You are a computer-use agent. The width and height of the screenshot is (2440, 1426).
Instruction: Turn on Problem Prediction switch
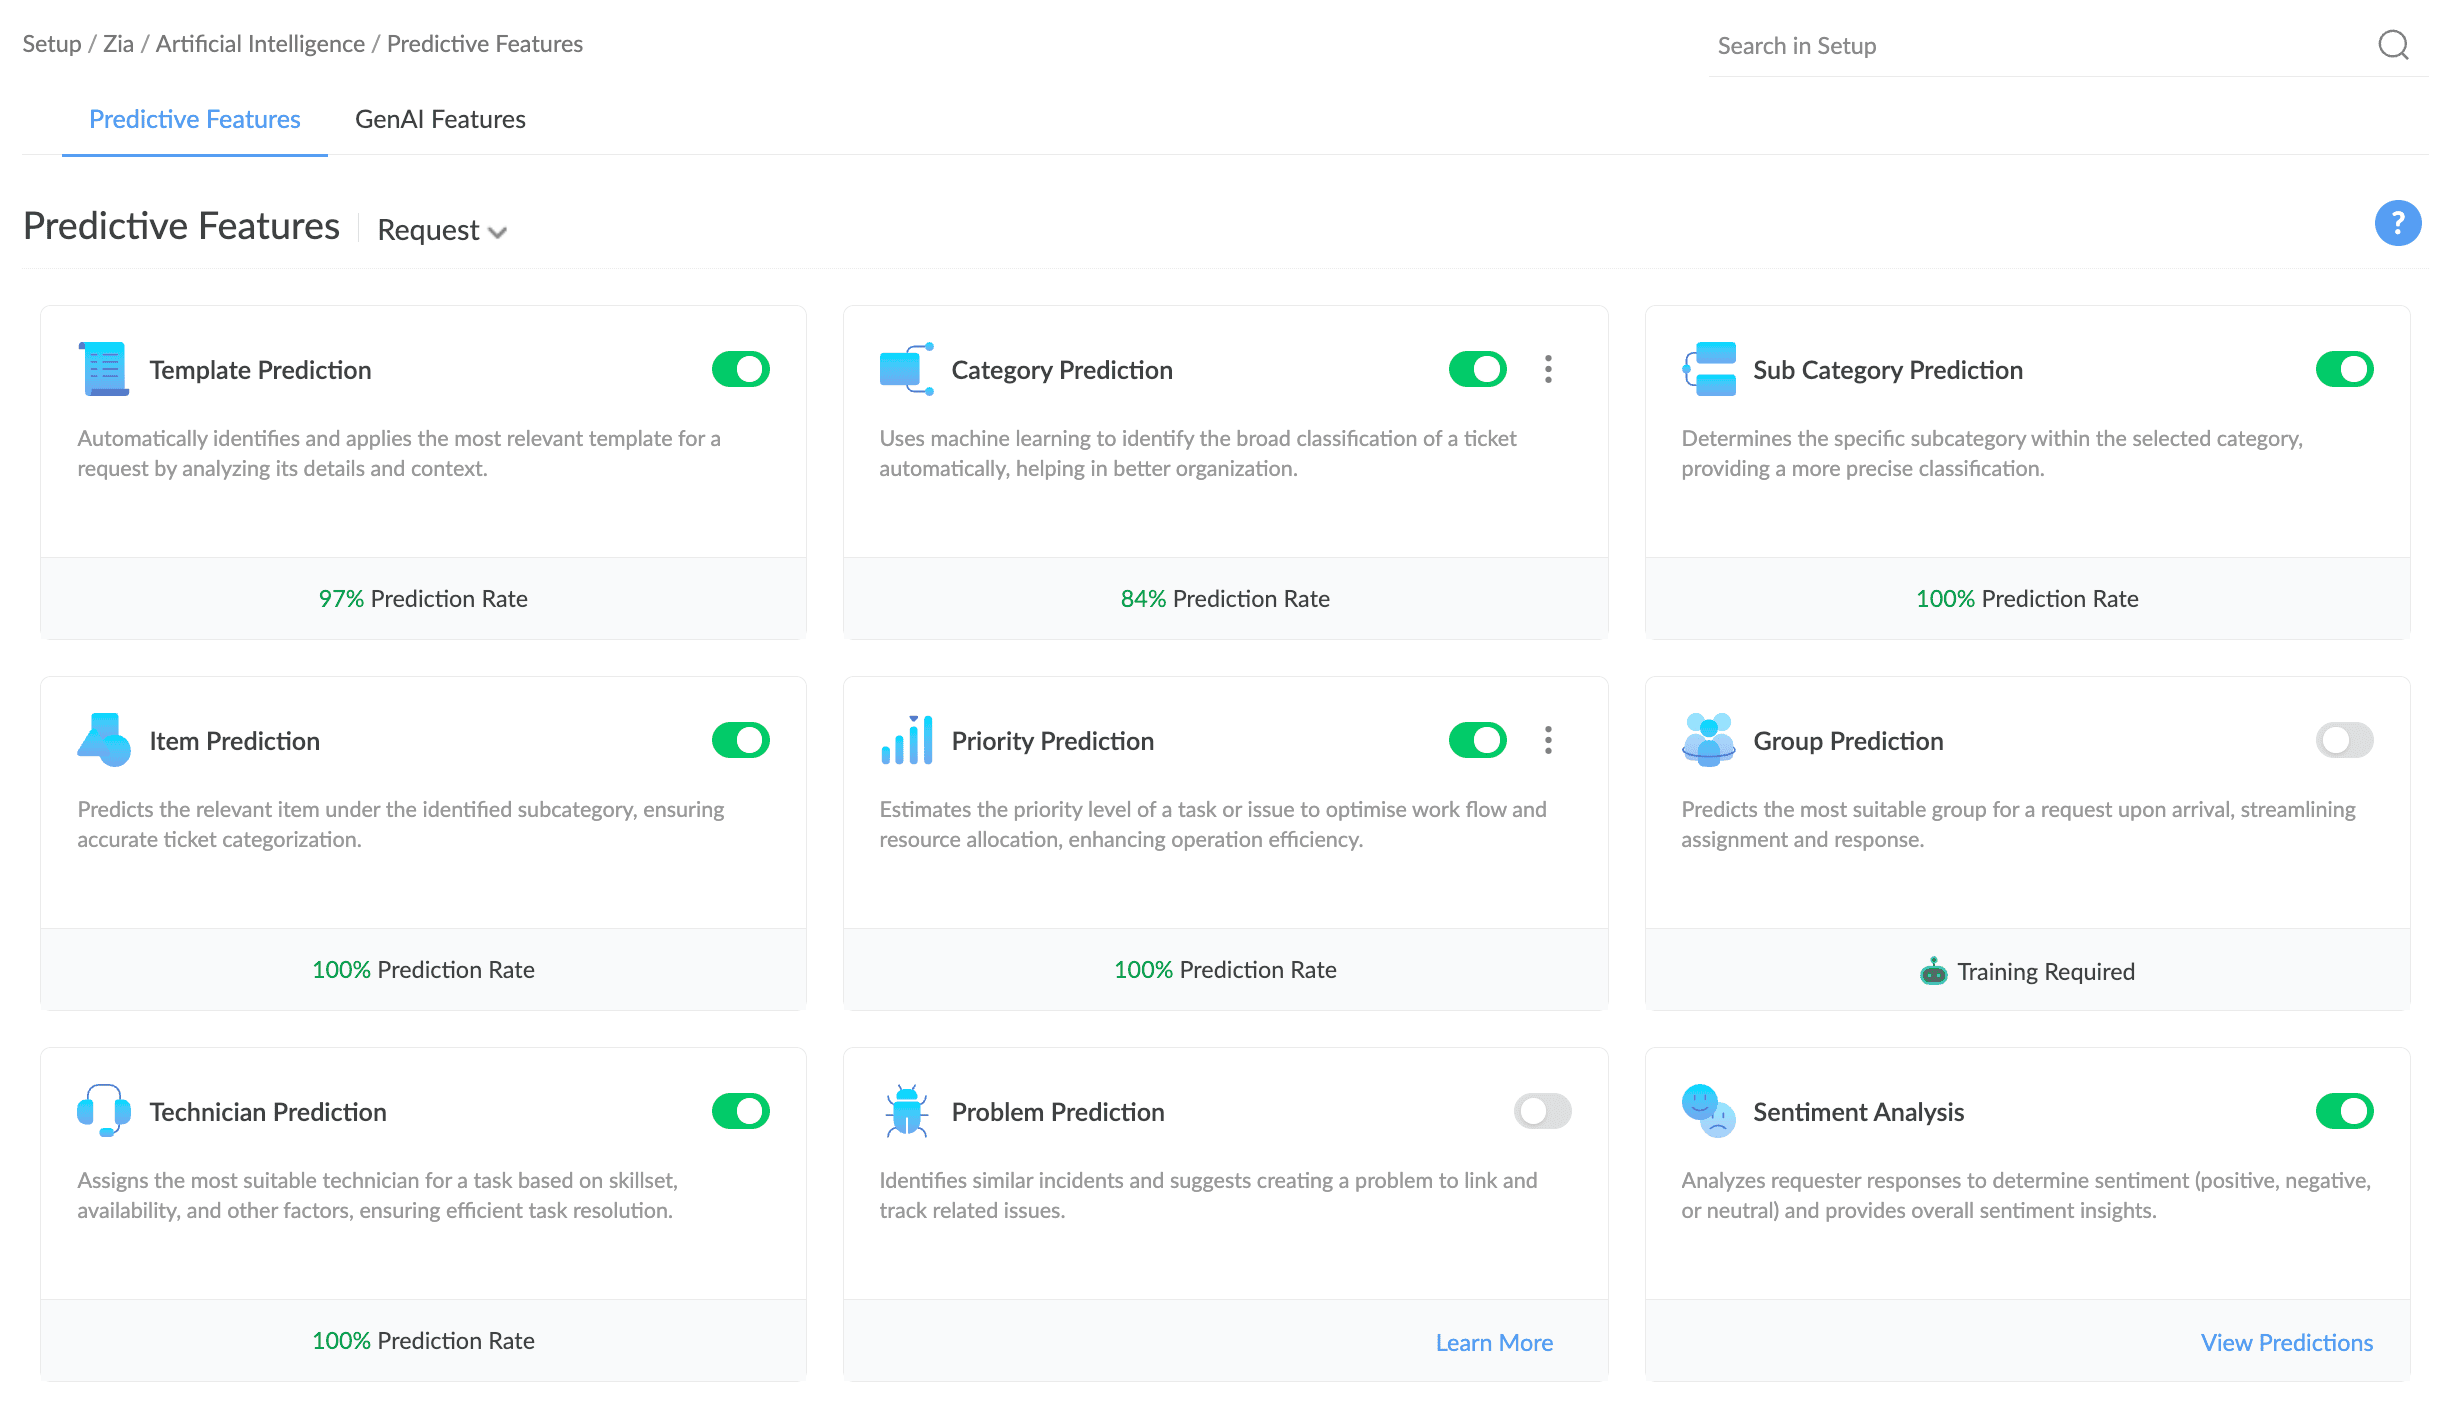[1542, 1111]
